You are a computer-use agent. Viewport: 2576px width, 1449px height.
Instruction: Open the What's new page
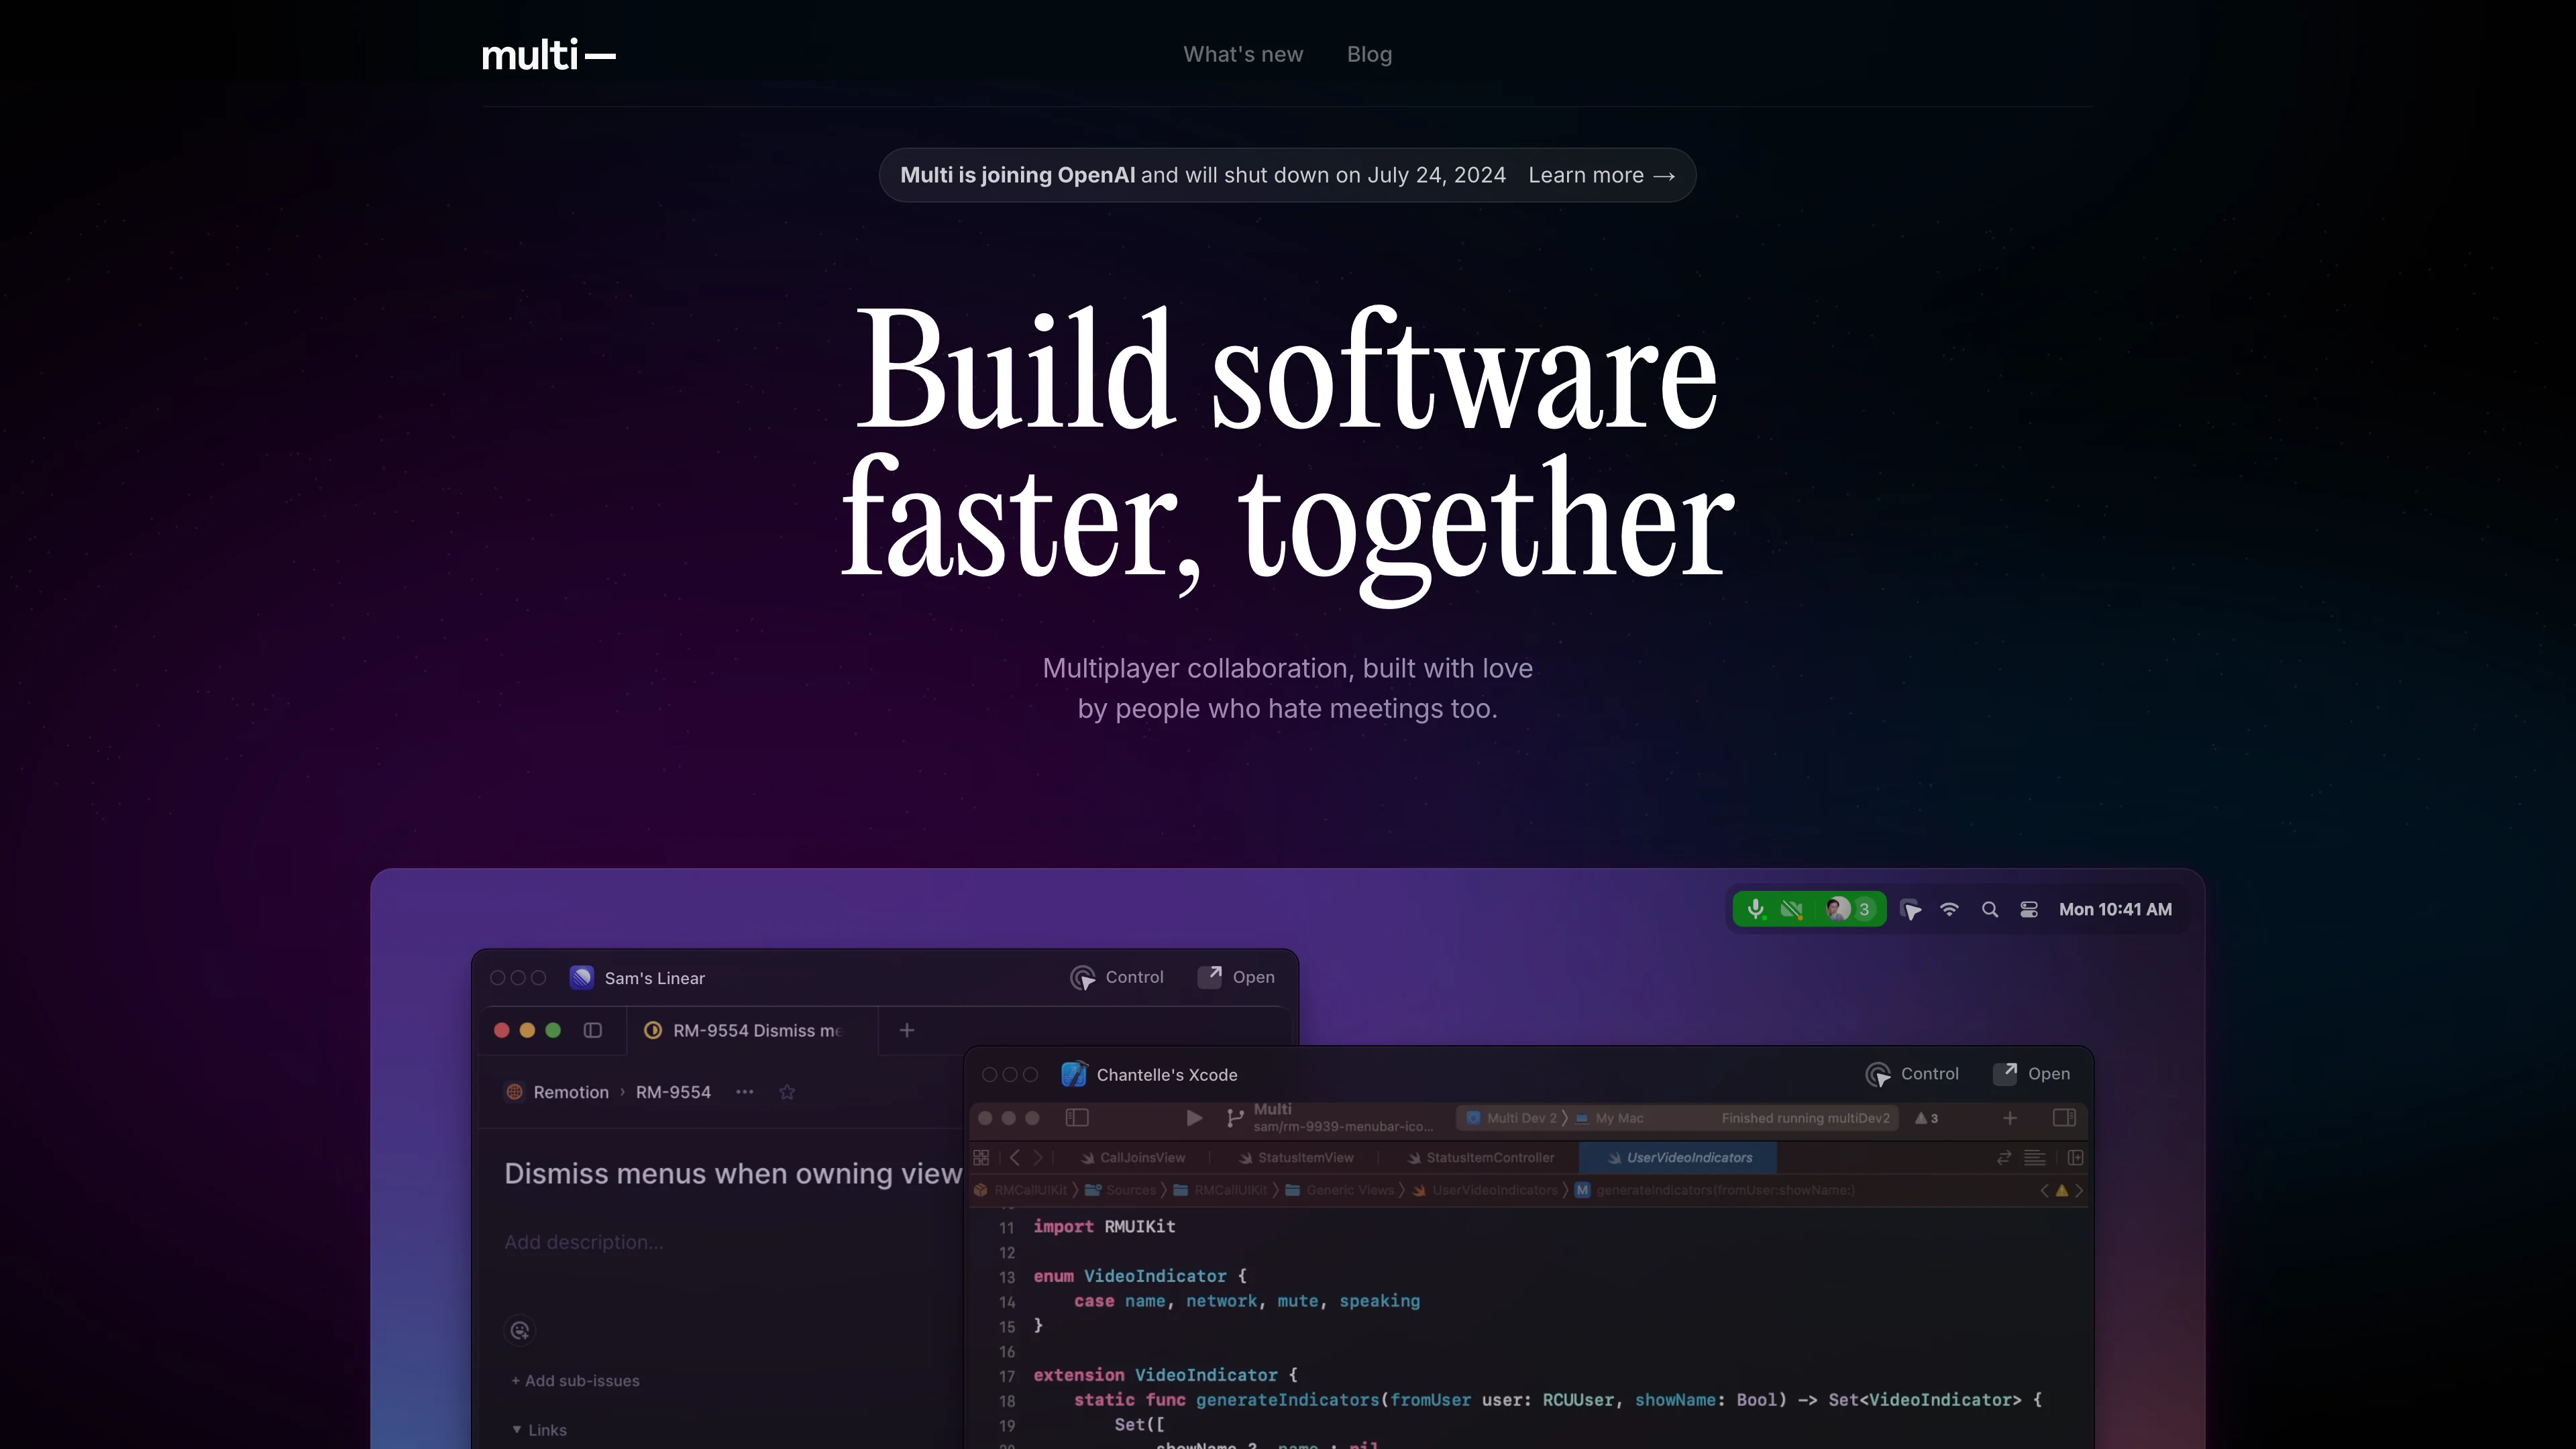[1243, 55]
